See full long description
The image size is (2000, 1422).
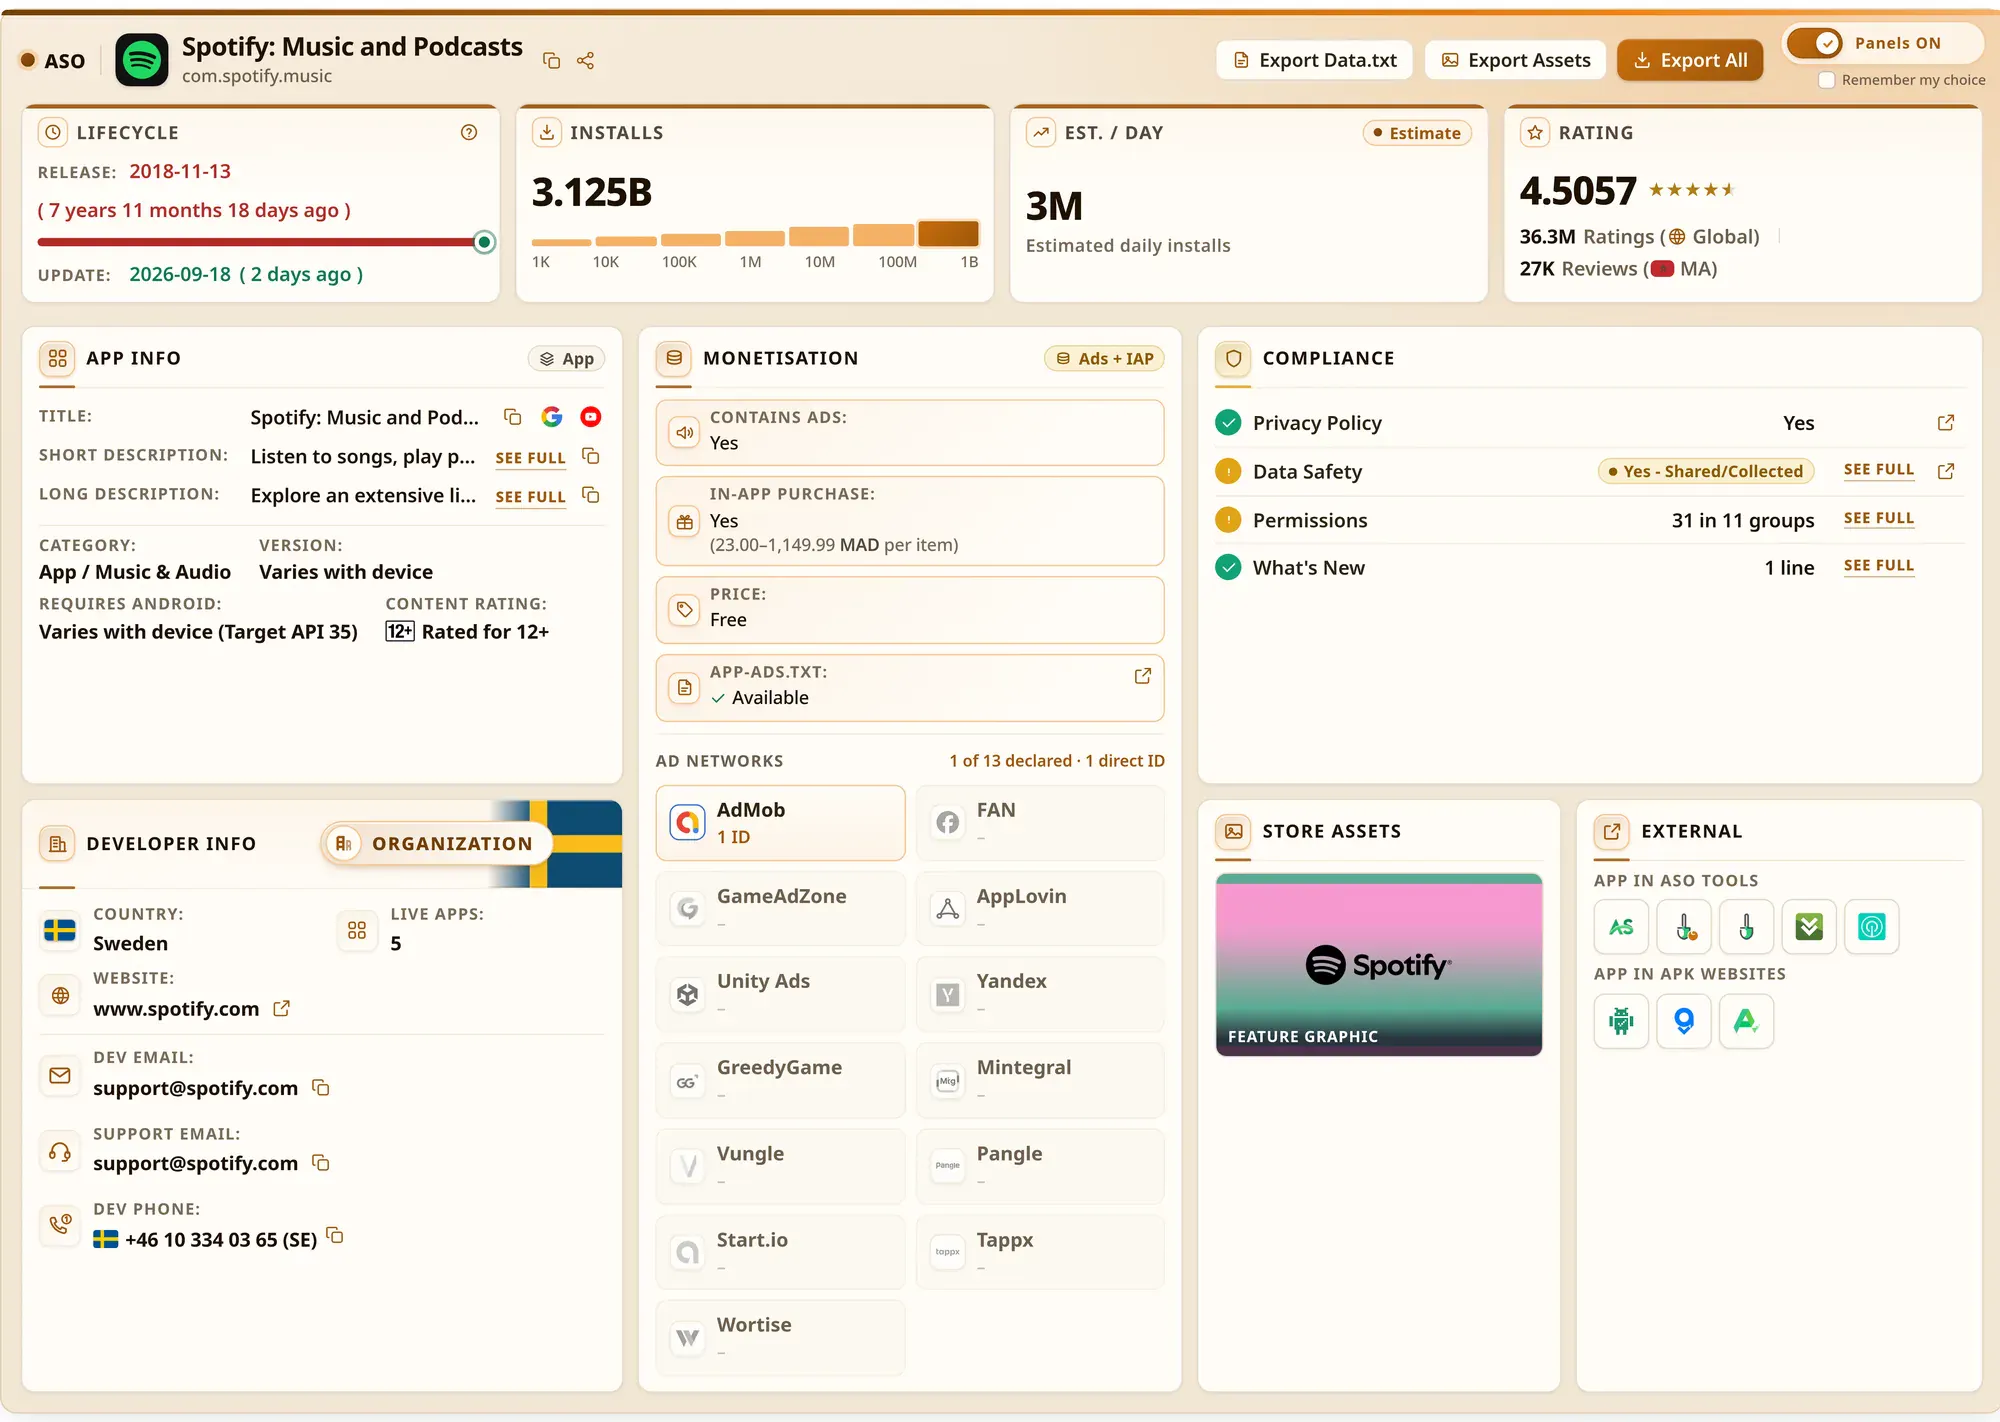point(530,497)
